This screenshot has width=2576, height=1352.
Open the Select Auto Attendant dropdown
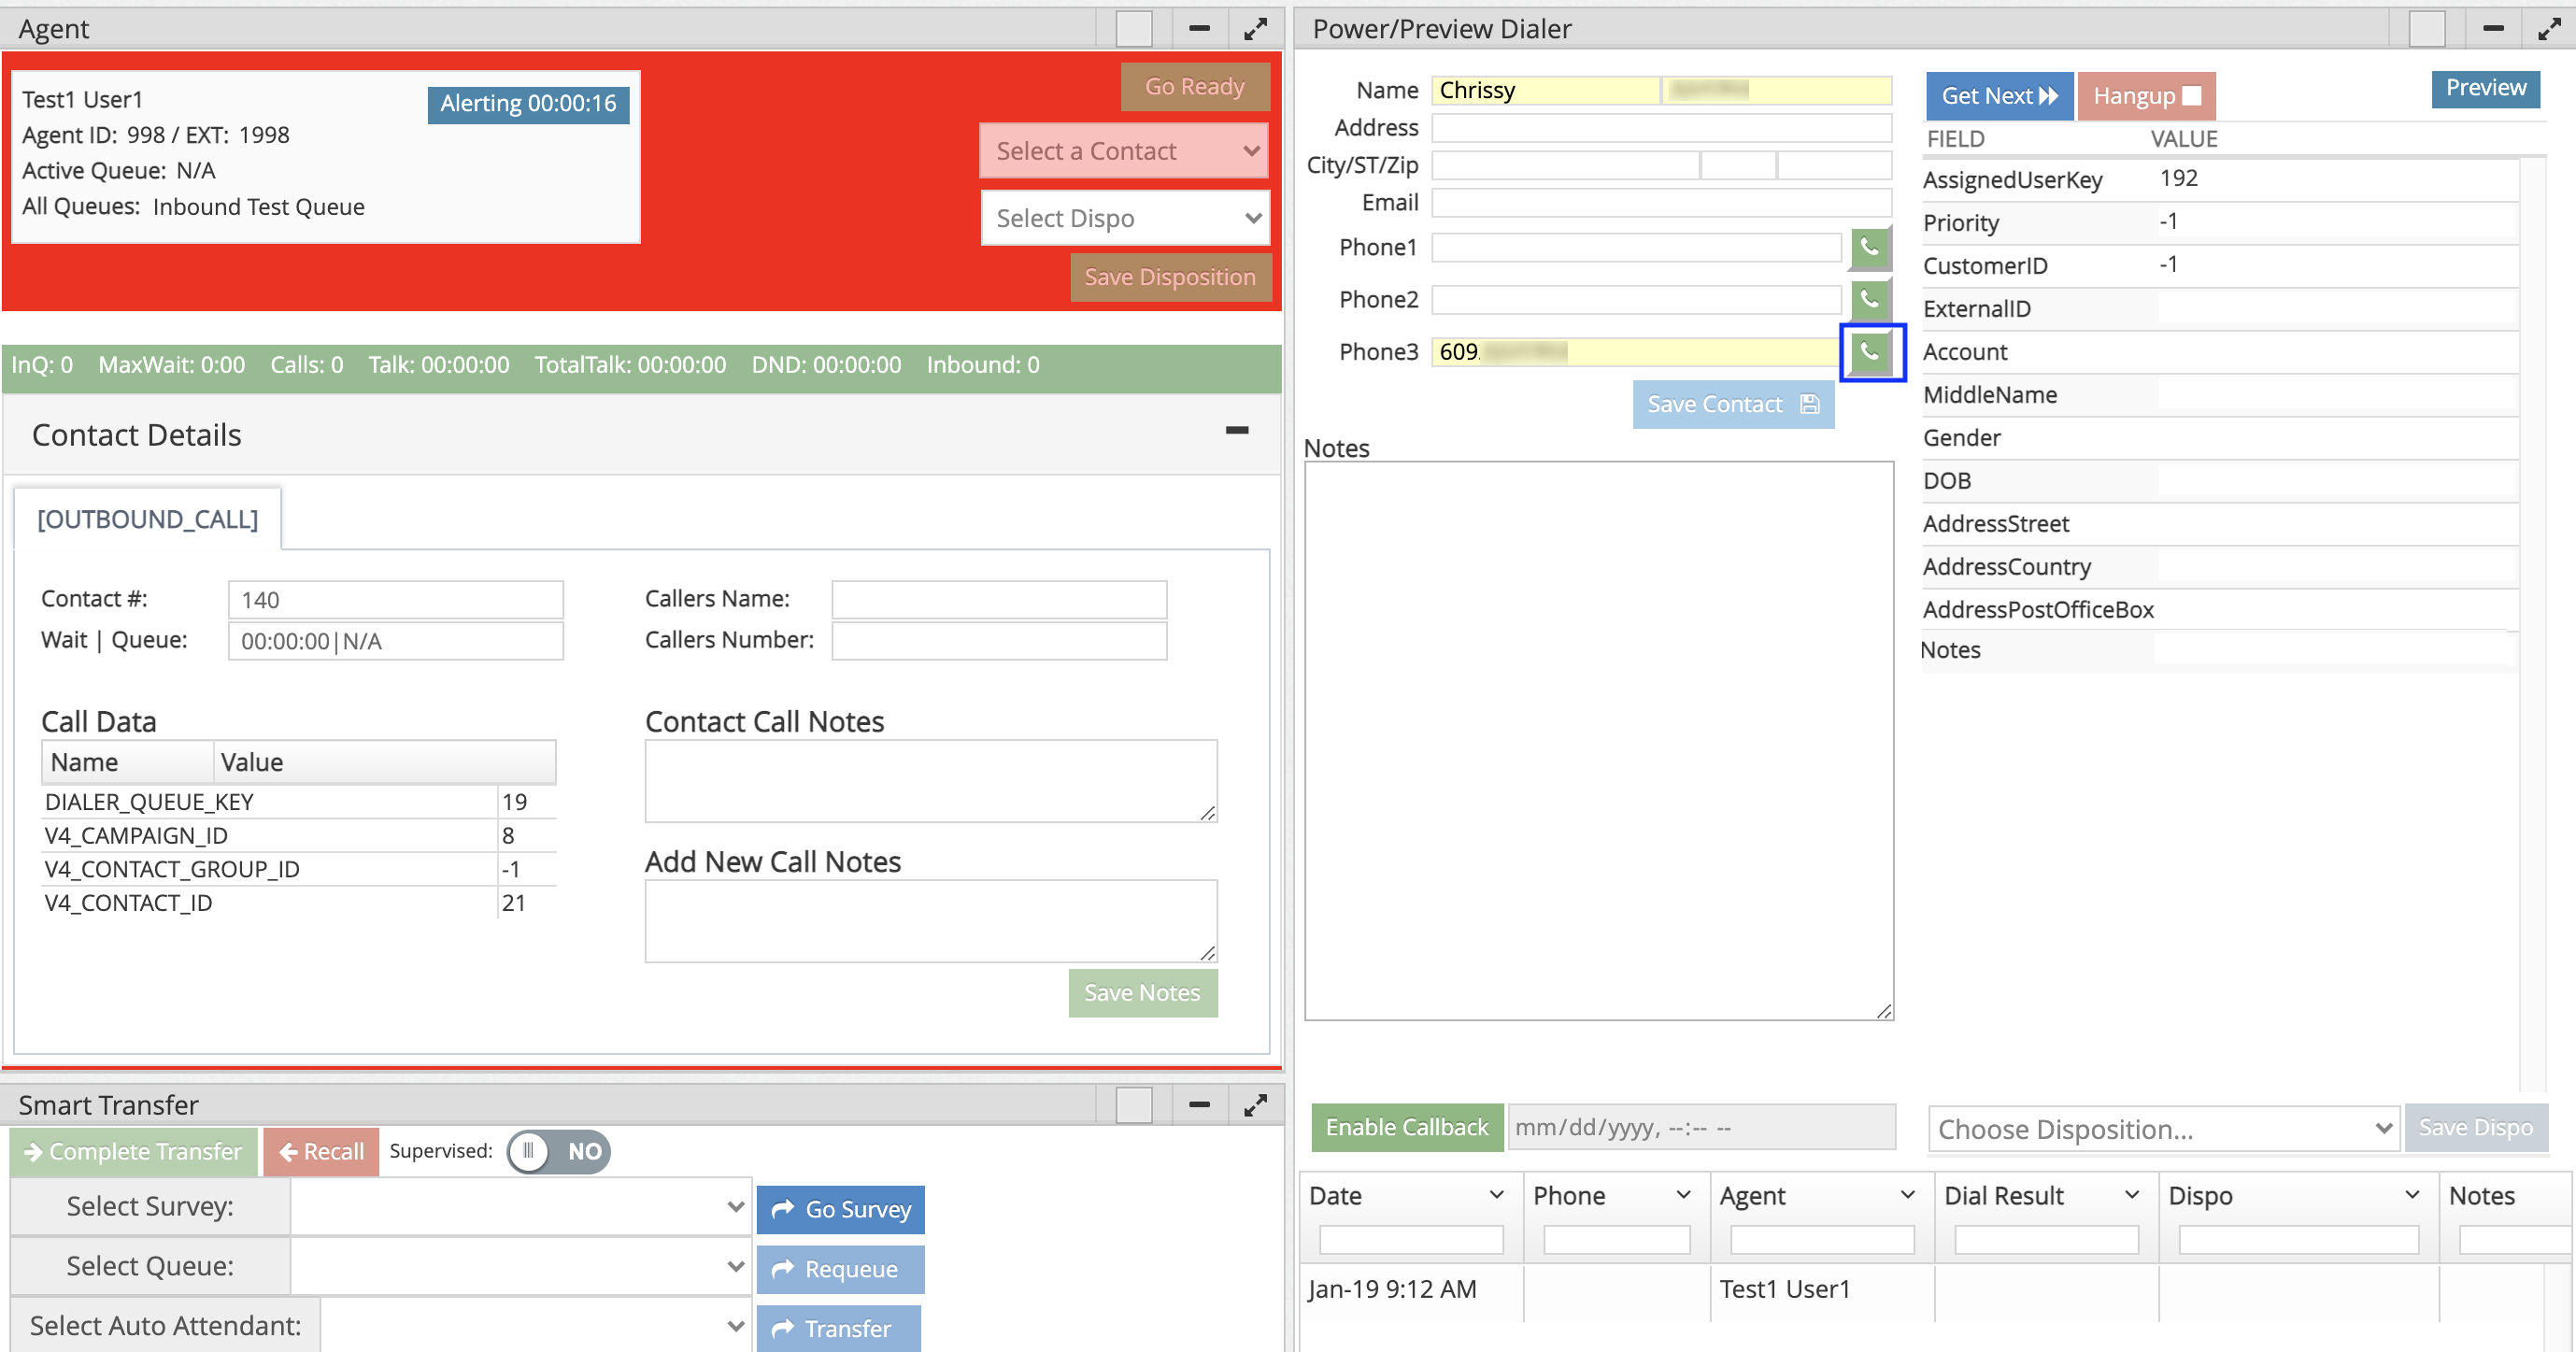536,1326
